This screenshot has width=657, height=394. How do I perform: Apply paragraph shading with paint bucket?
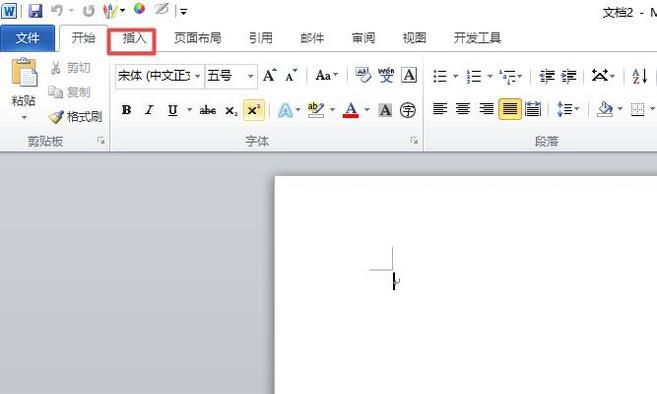coord(605,109)
